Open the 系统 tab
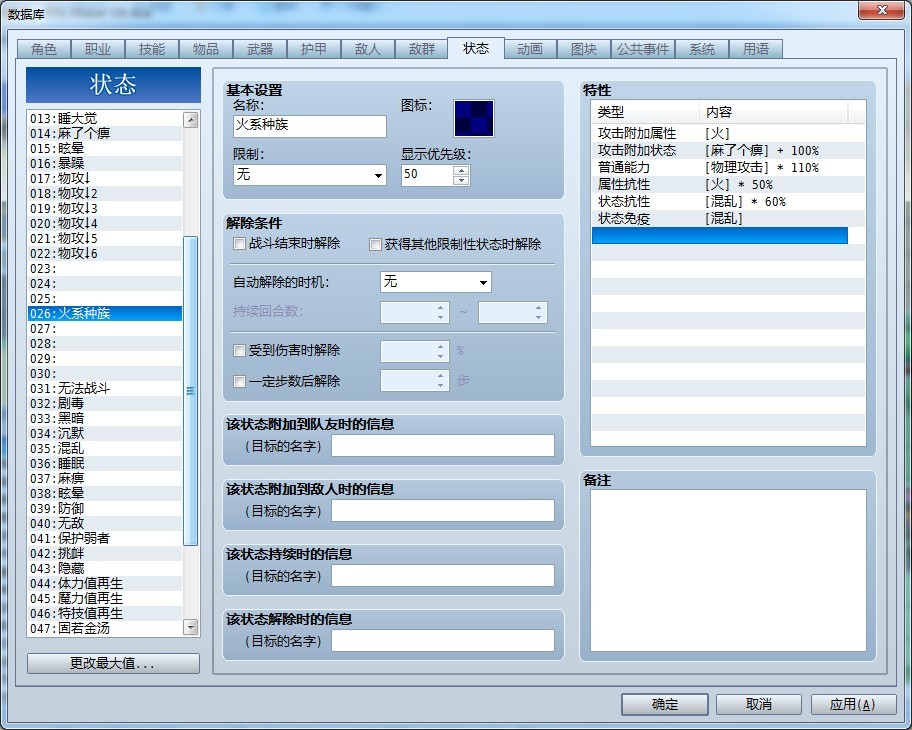Viewport: 912px width, 730px height. pos(702,49)
